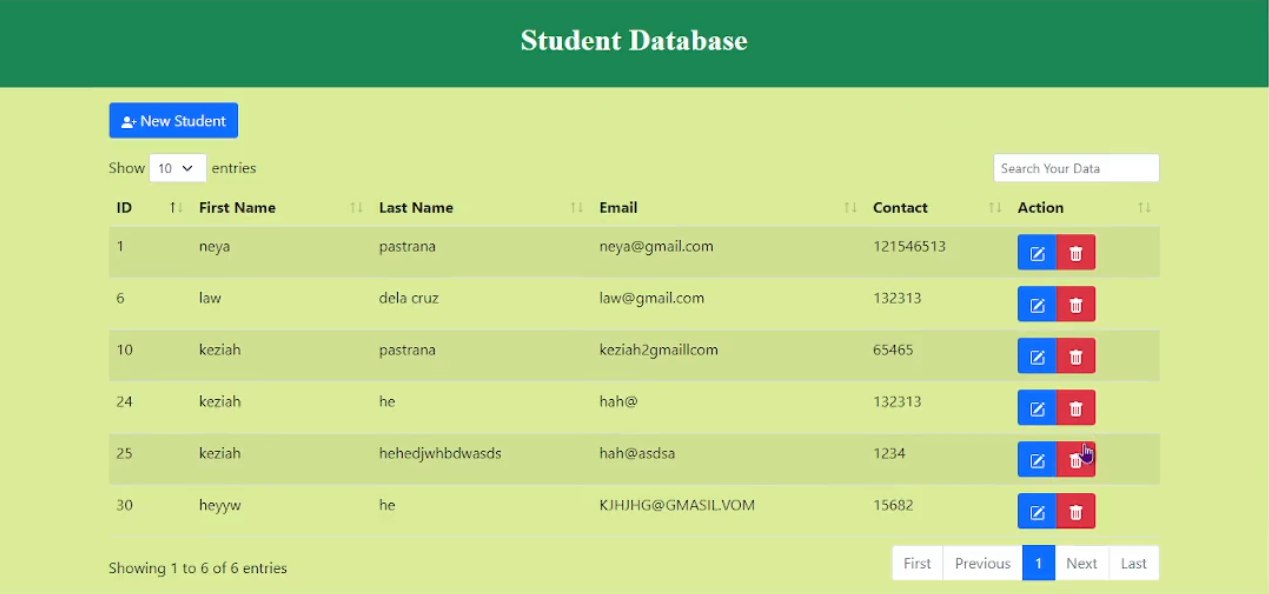
Task: Sort table by Last Name column
Action: pyautogui.click(x=416, y=208)
